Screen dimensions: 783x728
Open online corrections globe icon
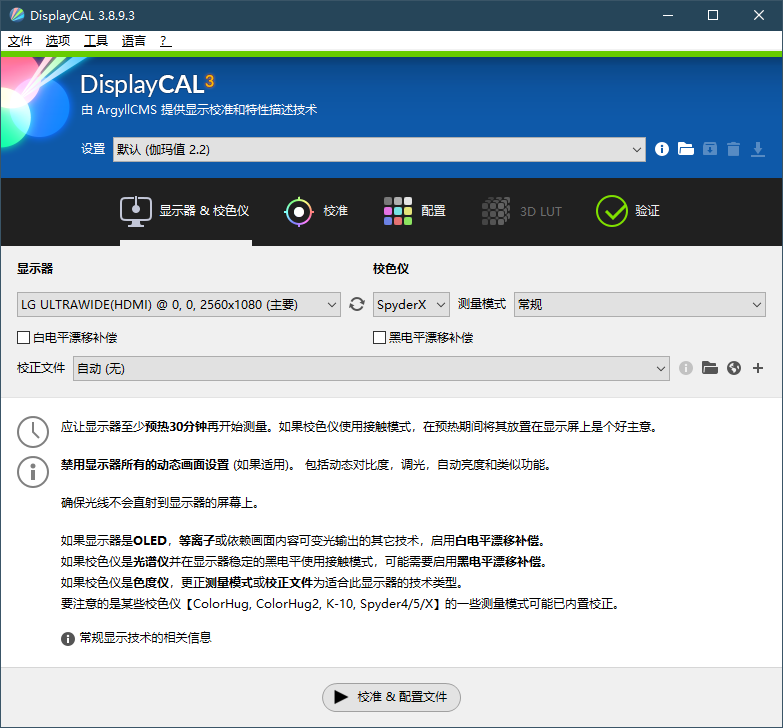click(734, 368)
